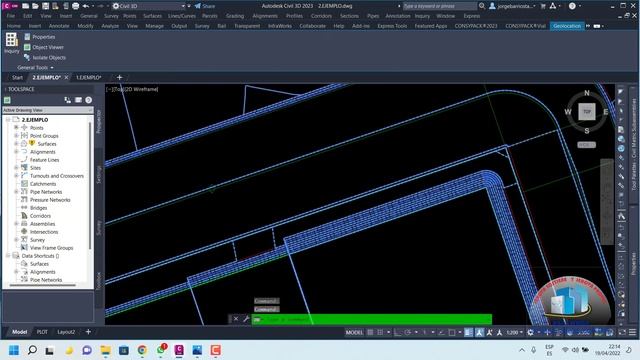
Task: Expand the Surfaces node under 2.EJEMPLO
Action: (16, 144)
